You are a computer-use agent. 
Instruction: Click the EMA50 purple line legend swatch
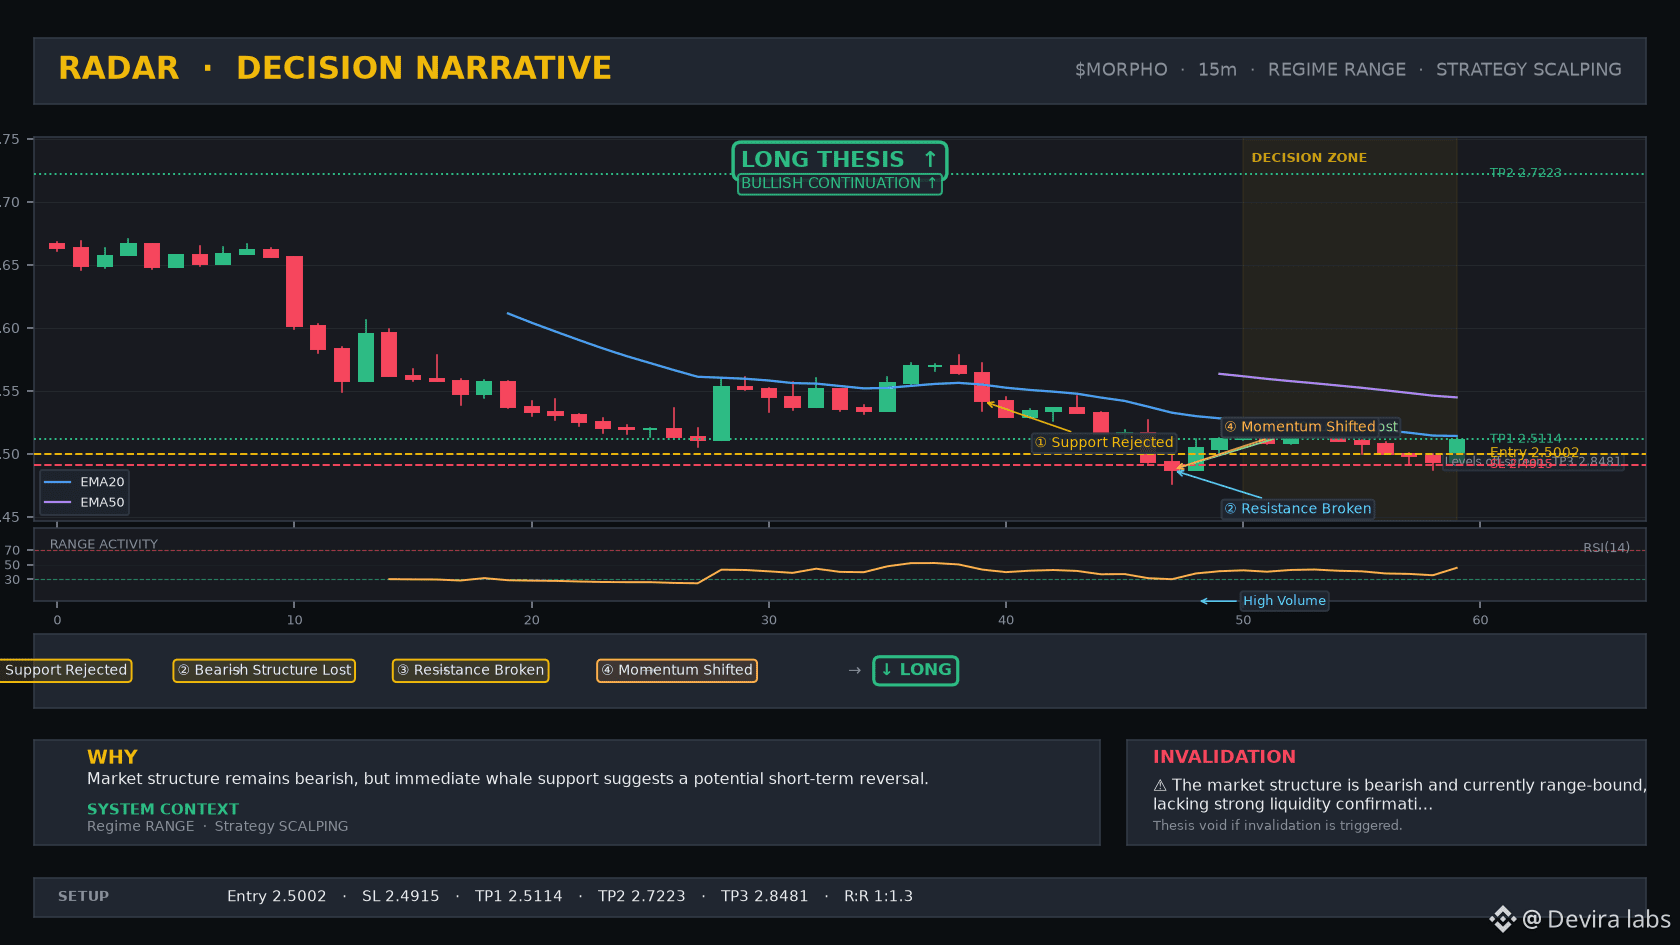(58, 502)
